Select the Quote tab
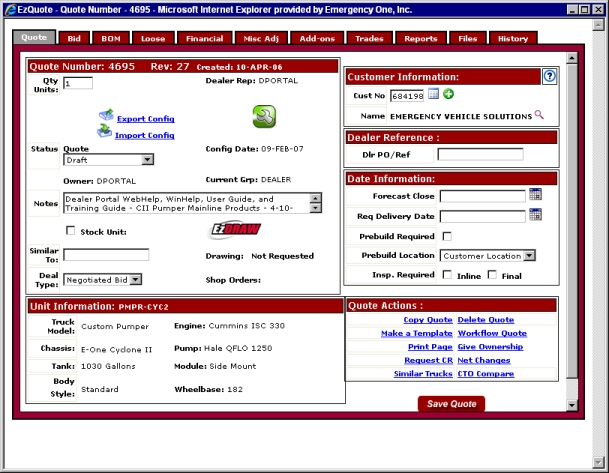The height and width of the screenshot is (473, 609). (x=34, y=37)
